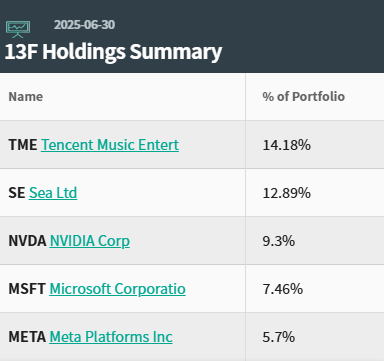The image size is (384, 361).
Task: Select the NVDA ticker symbol
Action: [27, 241]
